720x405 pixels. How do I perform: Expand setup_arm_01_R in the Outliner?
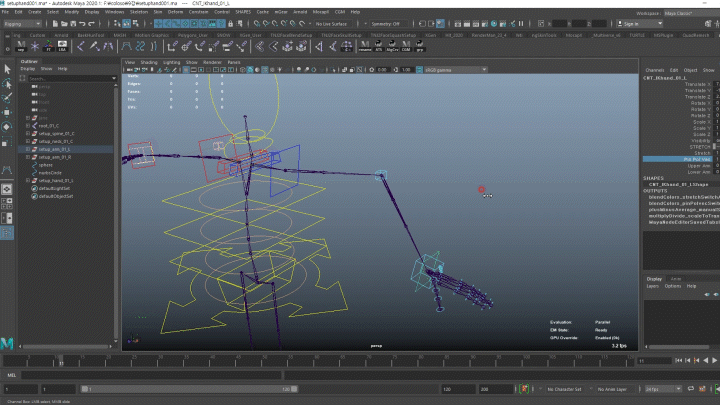point(28,157)
